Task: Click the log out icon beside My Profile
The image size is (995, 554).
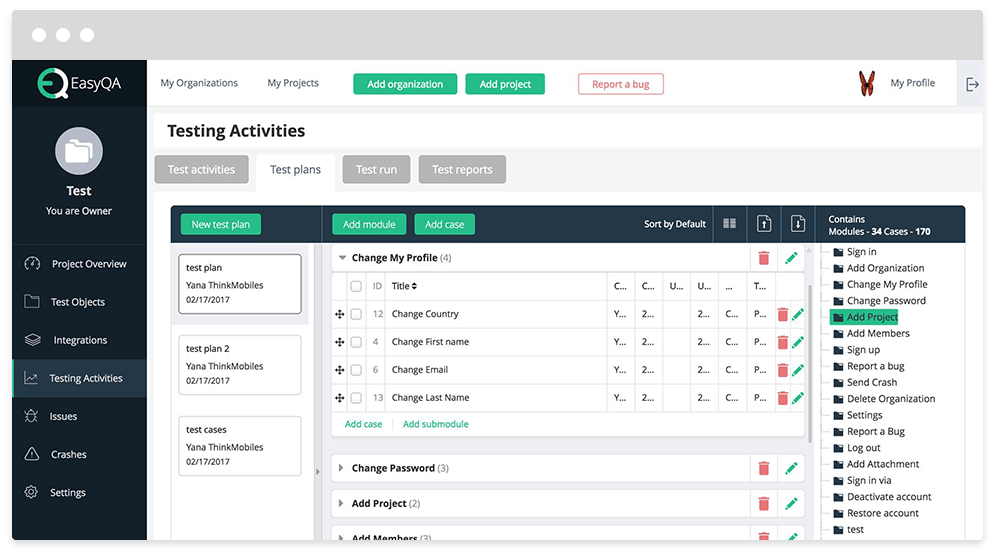Action: [972, 84]
